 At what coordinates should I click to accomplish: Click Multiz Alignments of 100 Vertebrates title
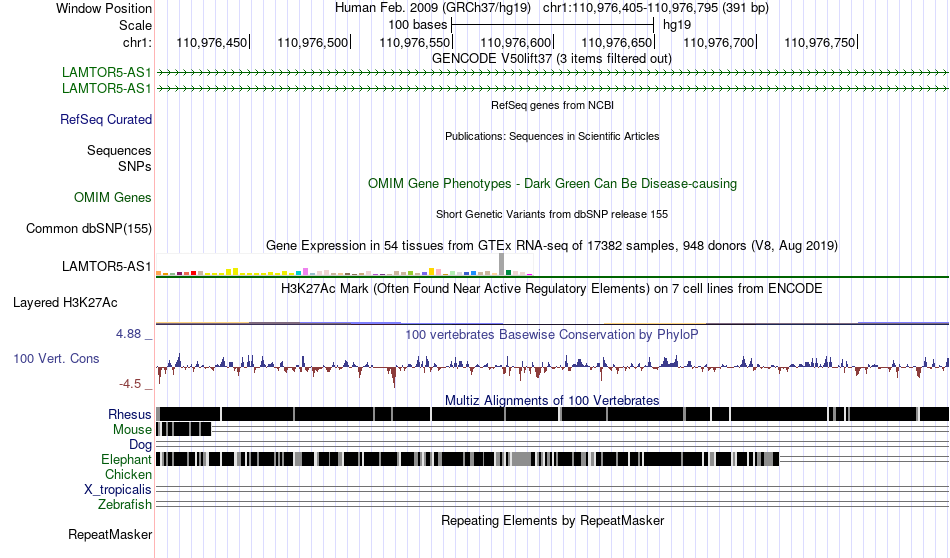(x=552, y=400)
